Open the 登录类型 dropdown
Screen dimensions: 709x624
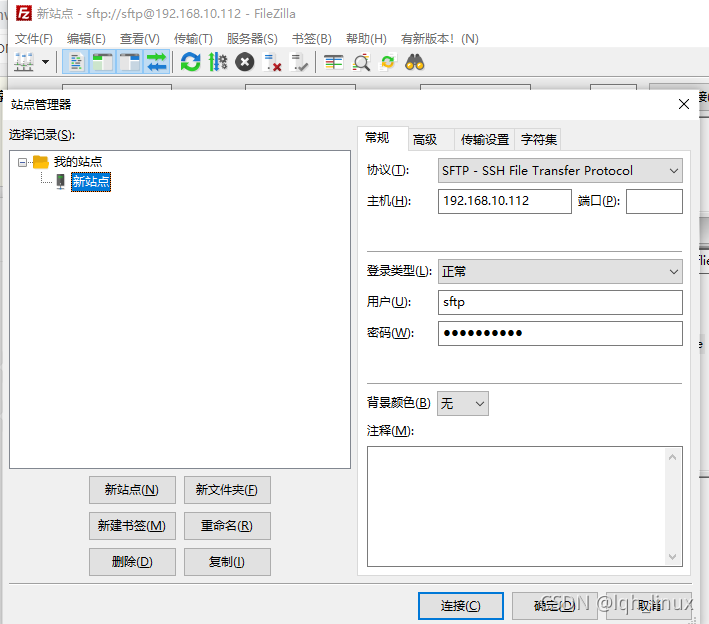click(560, 271)
